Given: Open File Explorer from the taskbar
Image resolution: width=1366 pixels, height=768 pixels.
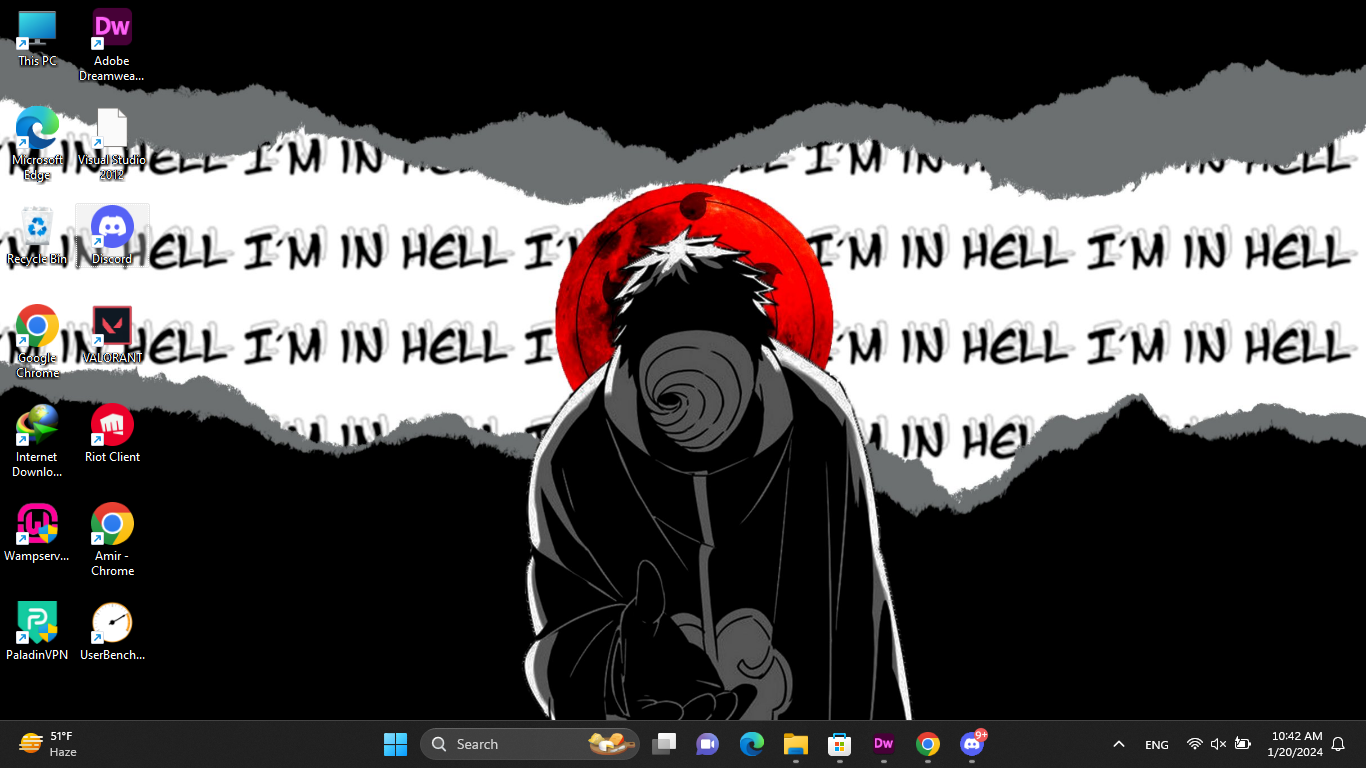Looking at the screenshot, I should (796, 744).
